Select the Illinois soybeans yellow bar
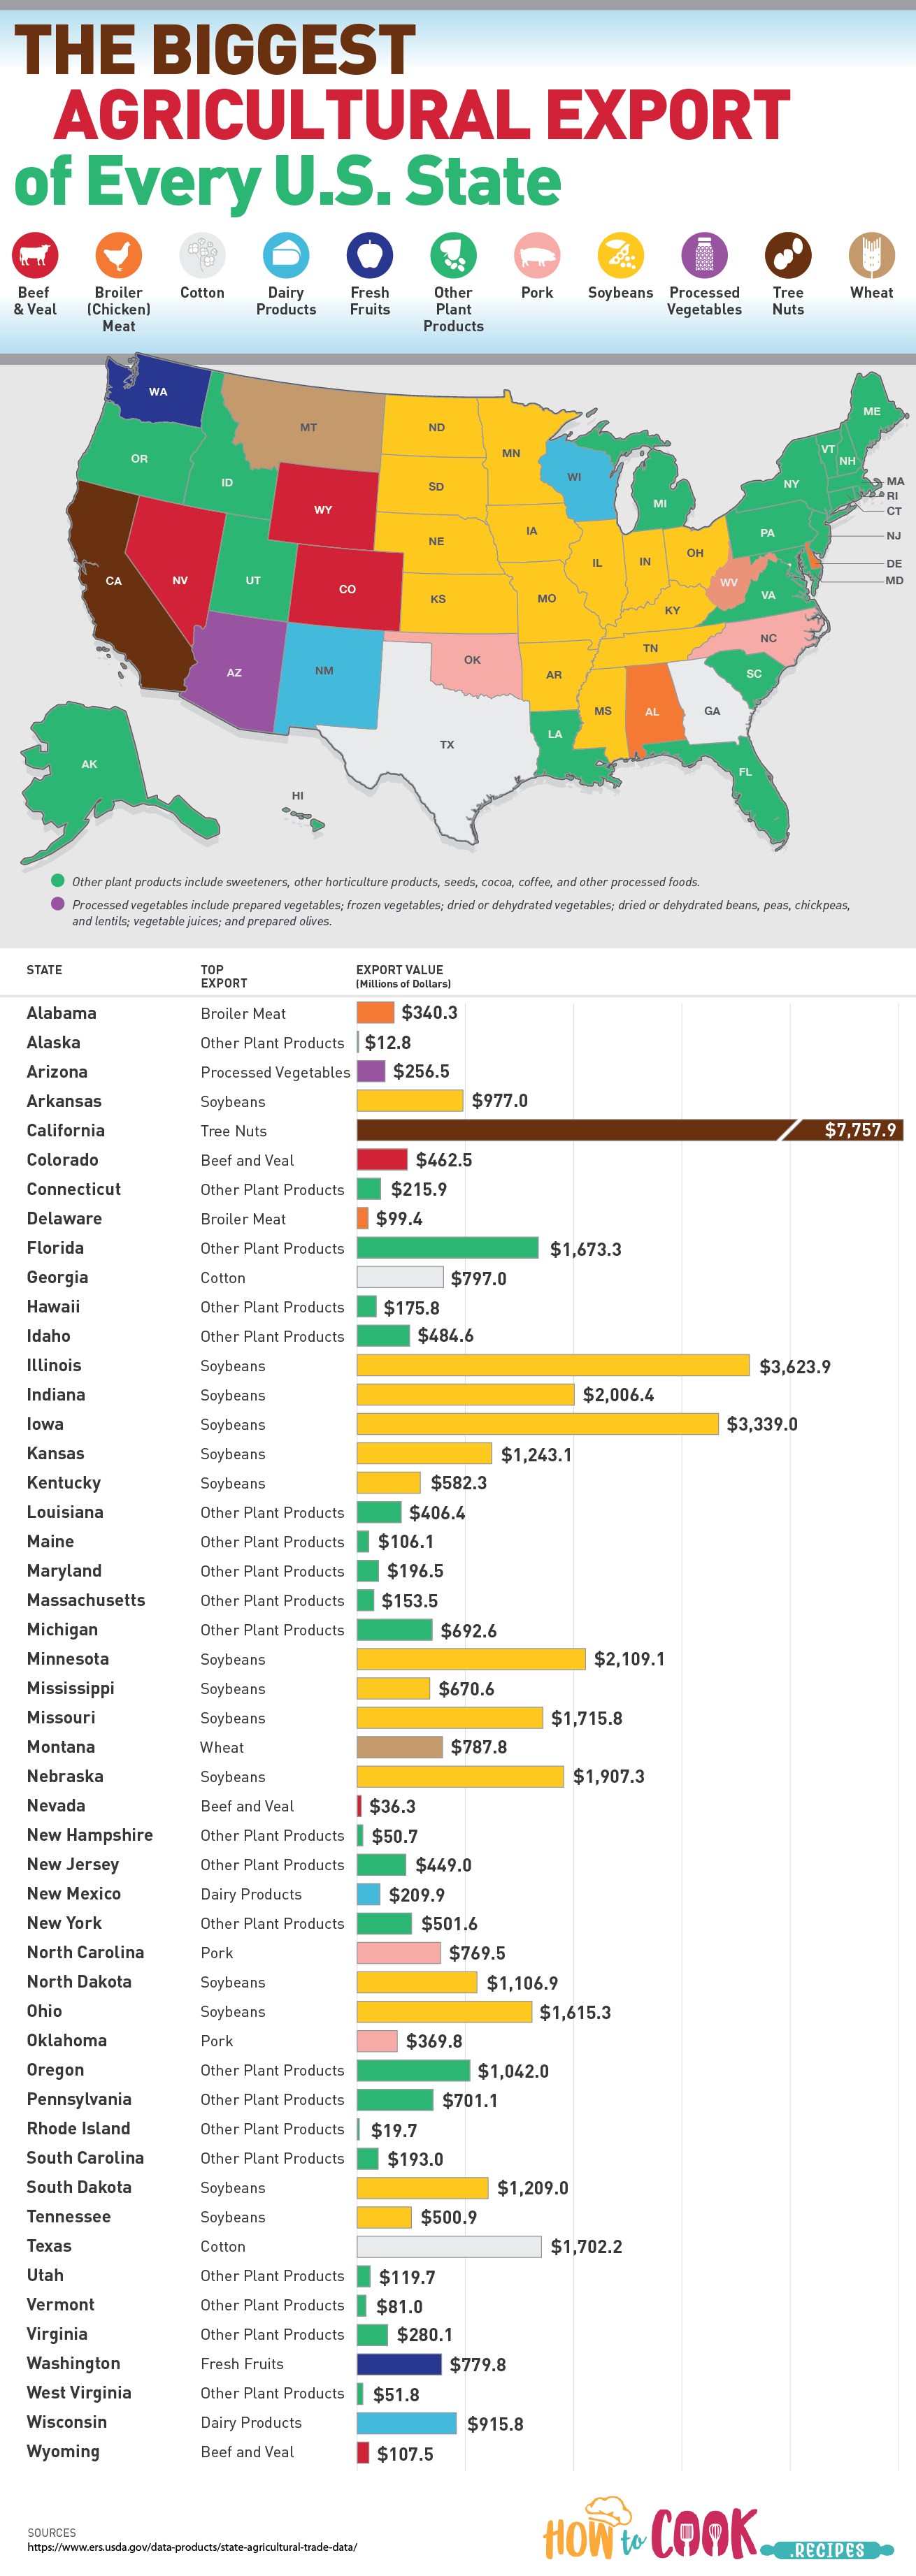This screenshot has width=916, height=2576. coord(553,1365)
